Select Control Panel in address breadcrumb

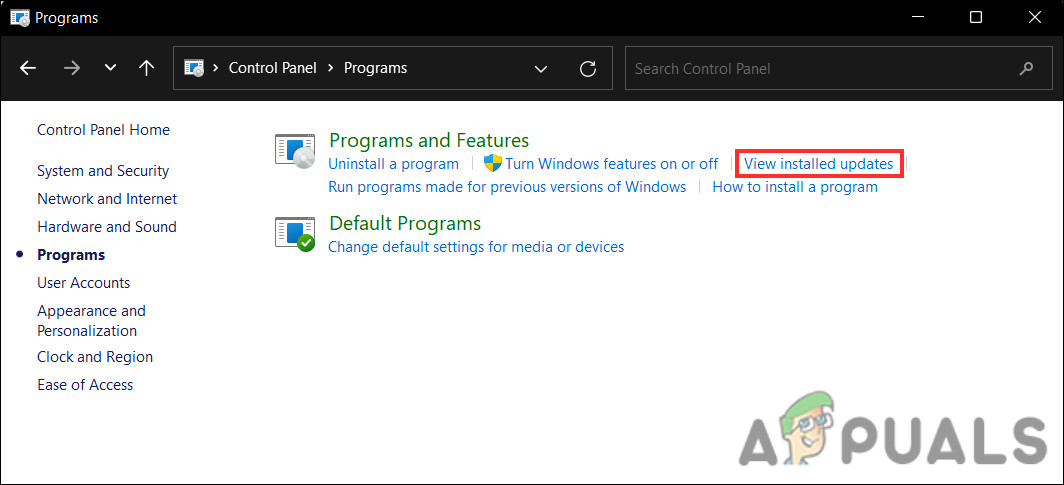tap(272, 68)
